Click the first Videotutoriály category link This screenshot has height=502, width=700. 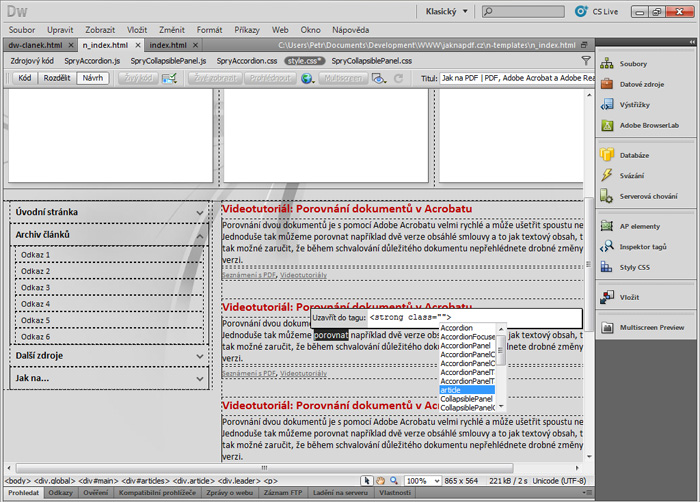pos(304,275)
